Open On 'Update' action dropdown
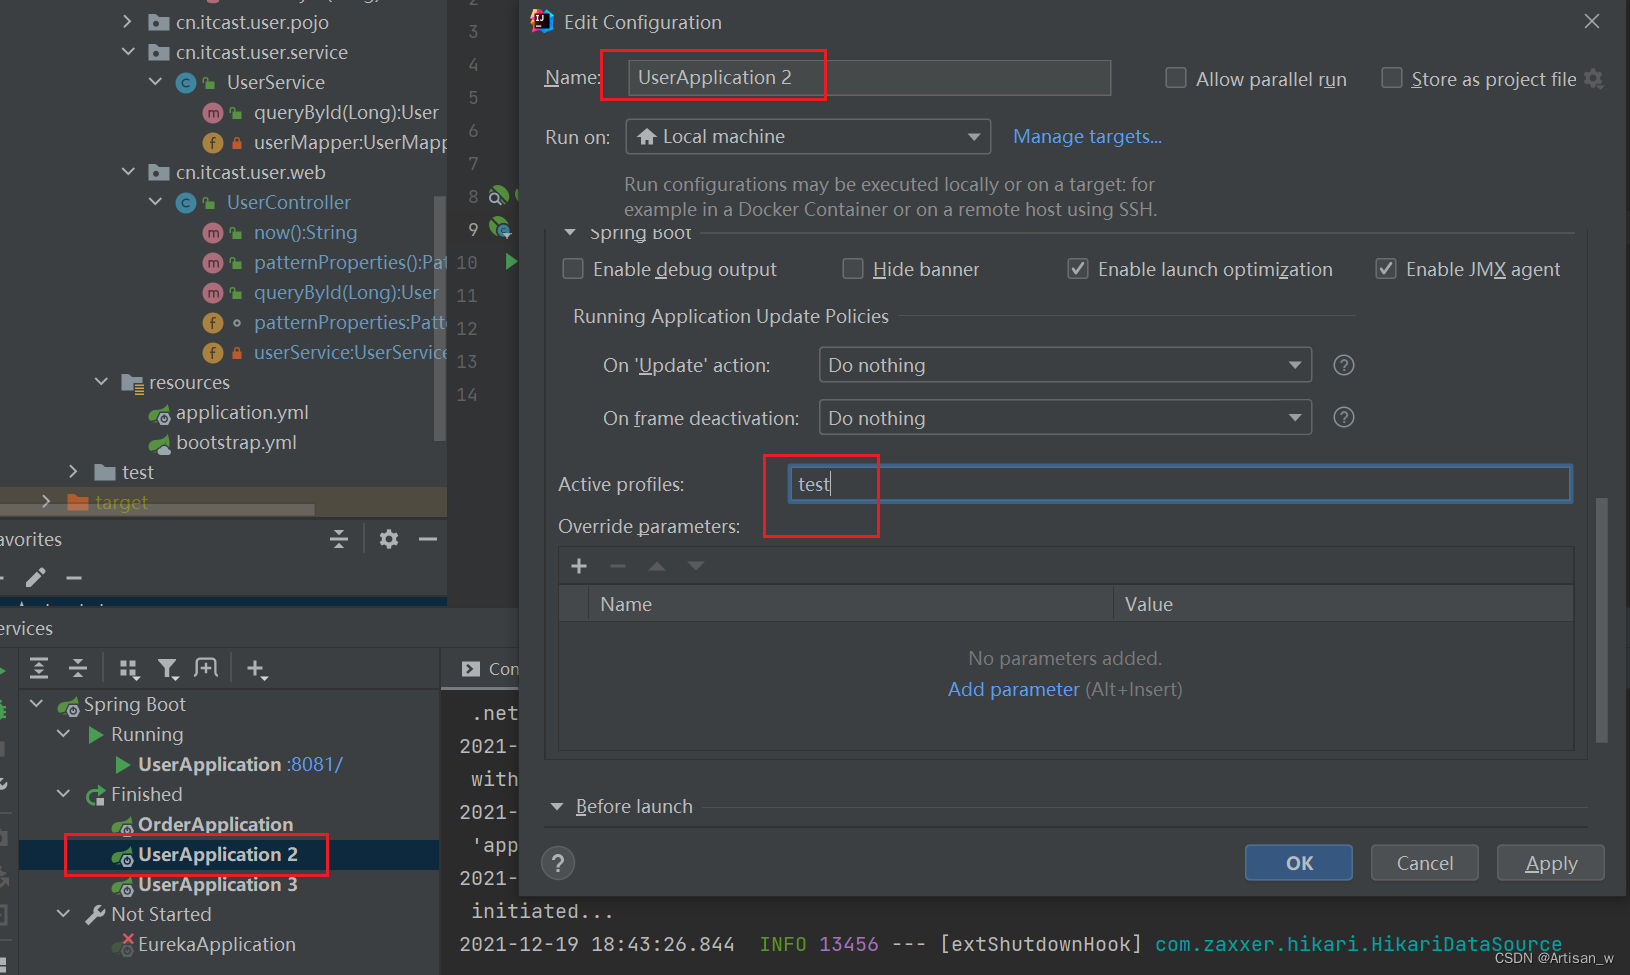This screenshot has width=1630, height=975. [1065, 365]
